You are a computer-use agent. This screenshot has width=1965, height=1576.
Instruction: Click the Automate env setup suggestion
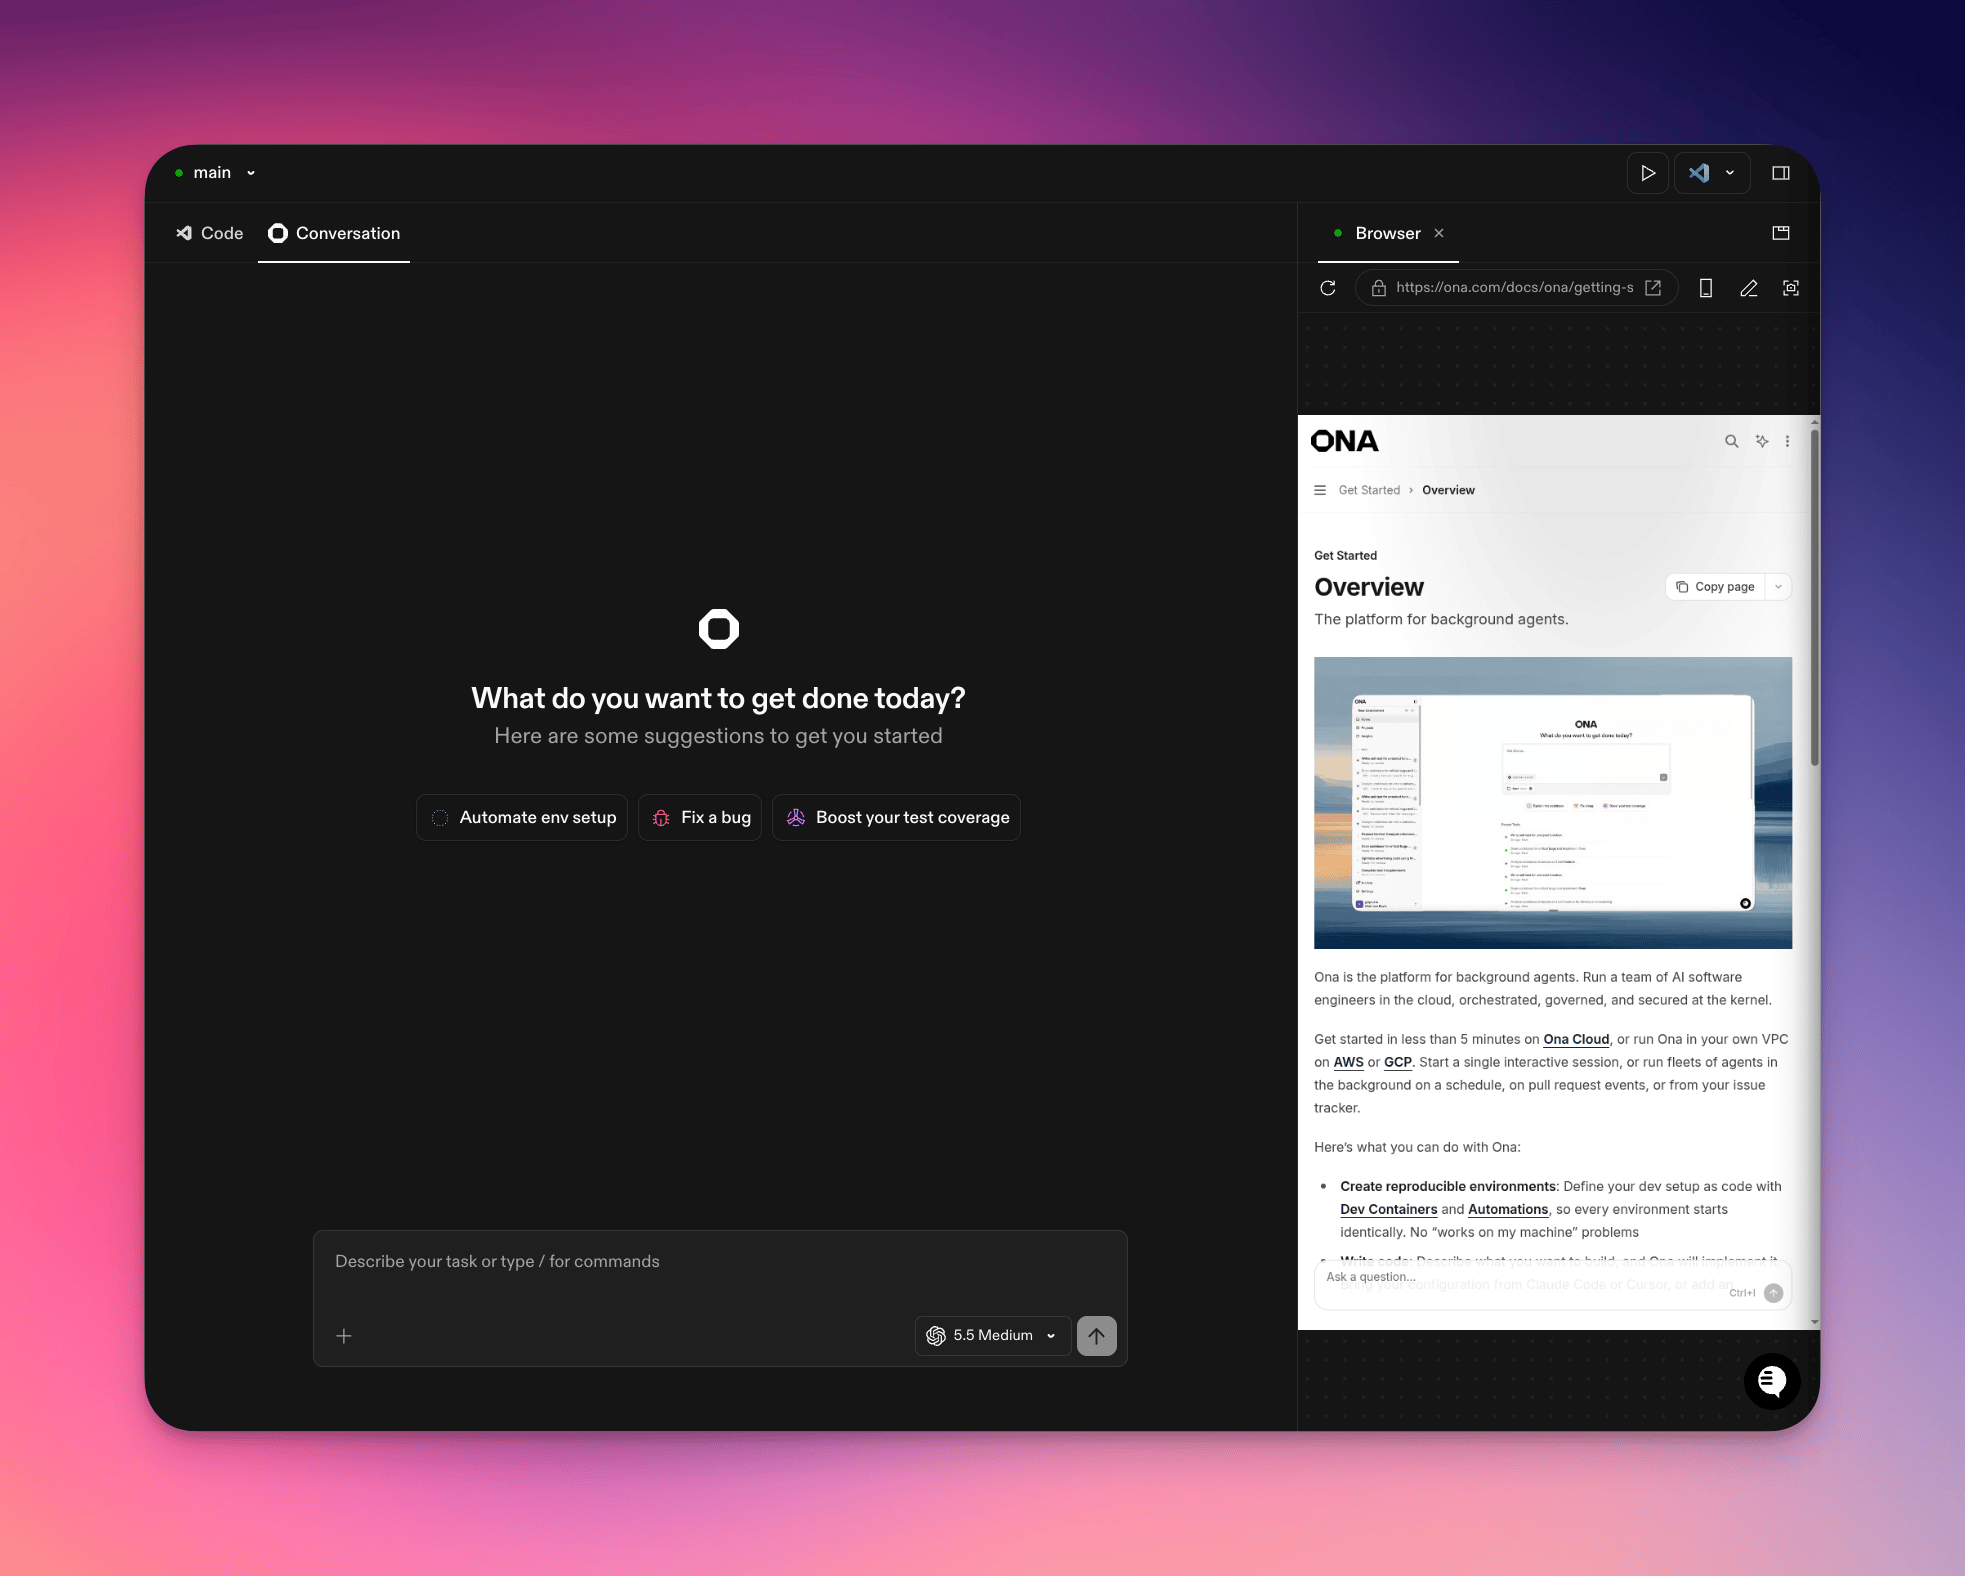522,818
